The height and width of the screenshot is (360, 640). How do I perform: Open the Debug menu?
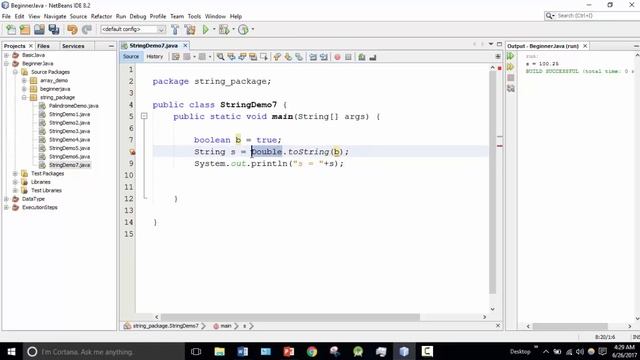point(138,16)
